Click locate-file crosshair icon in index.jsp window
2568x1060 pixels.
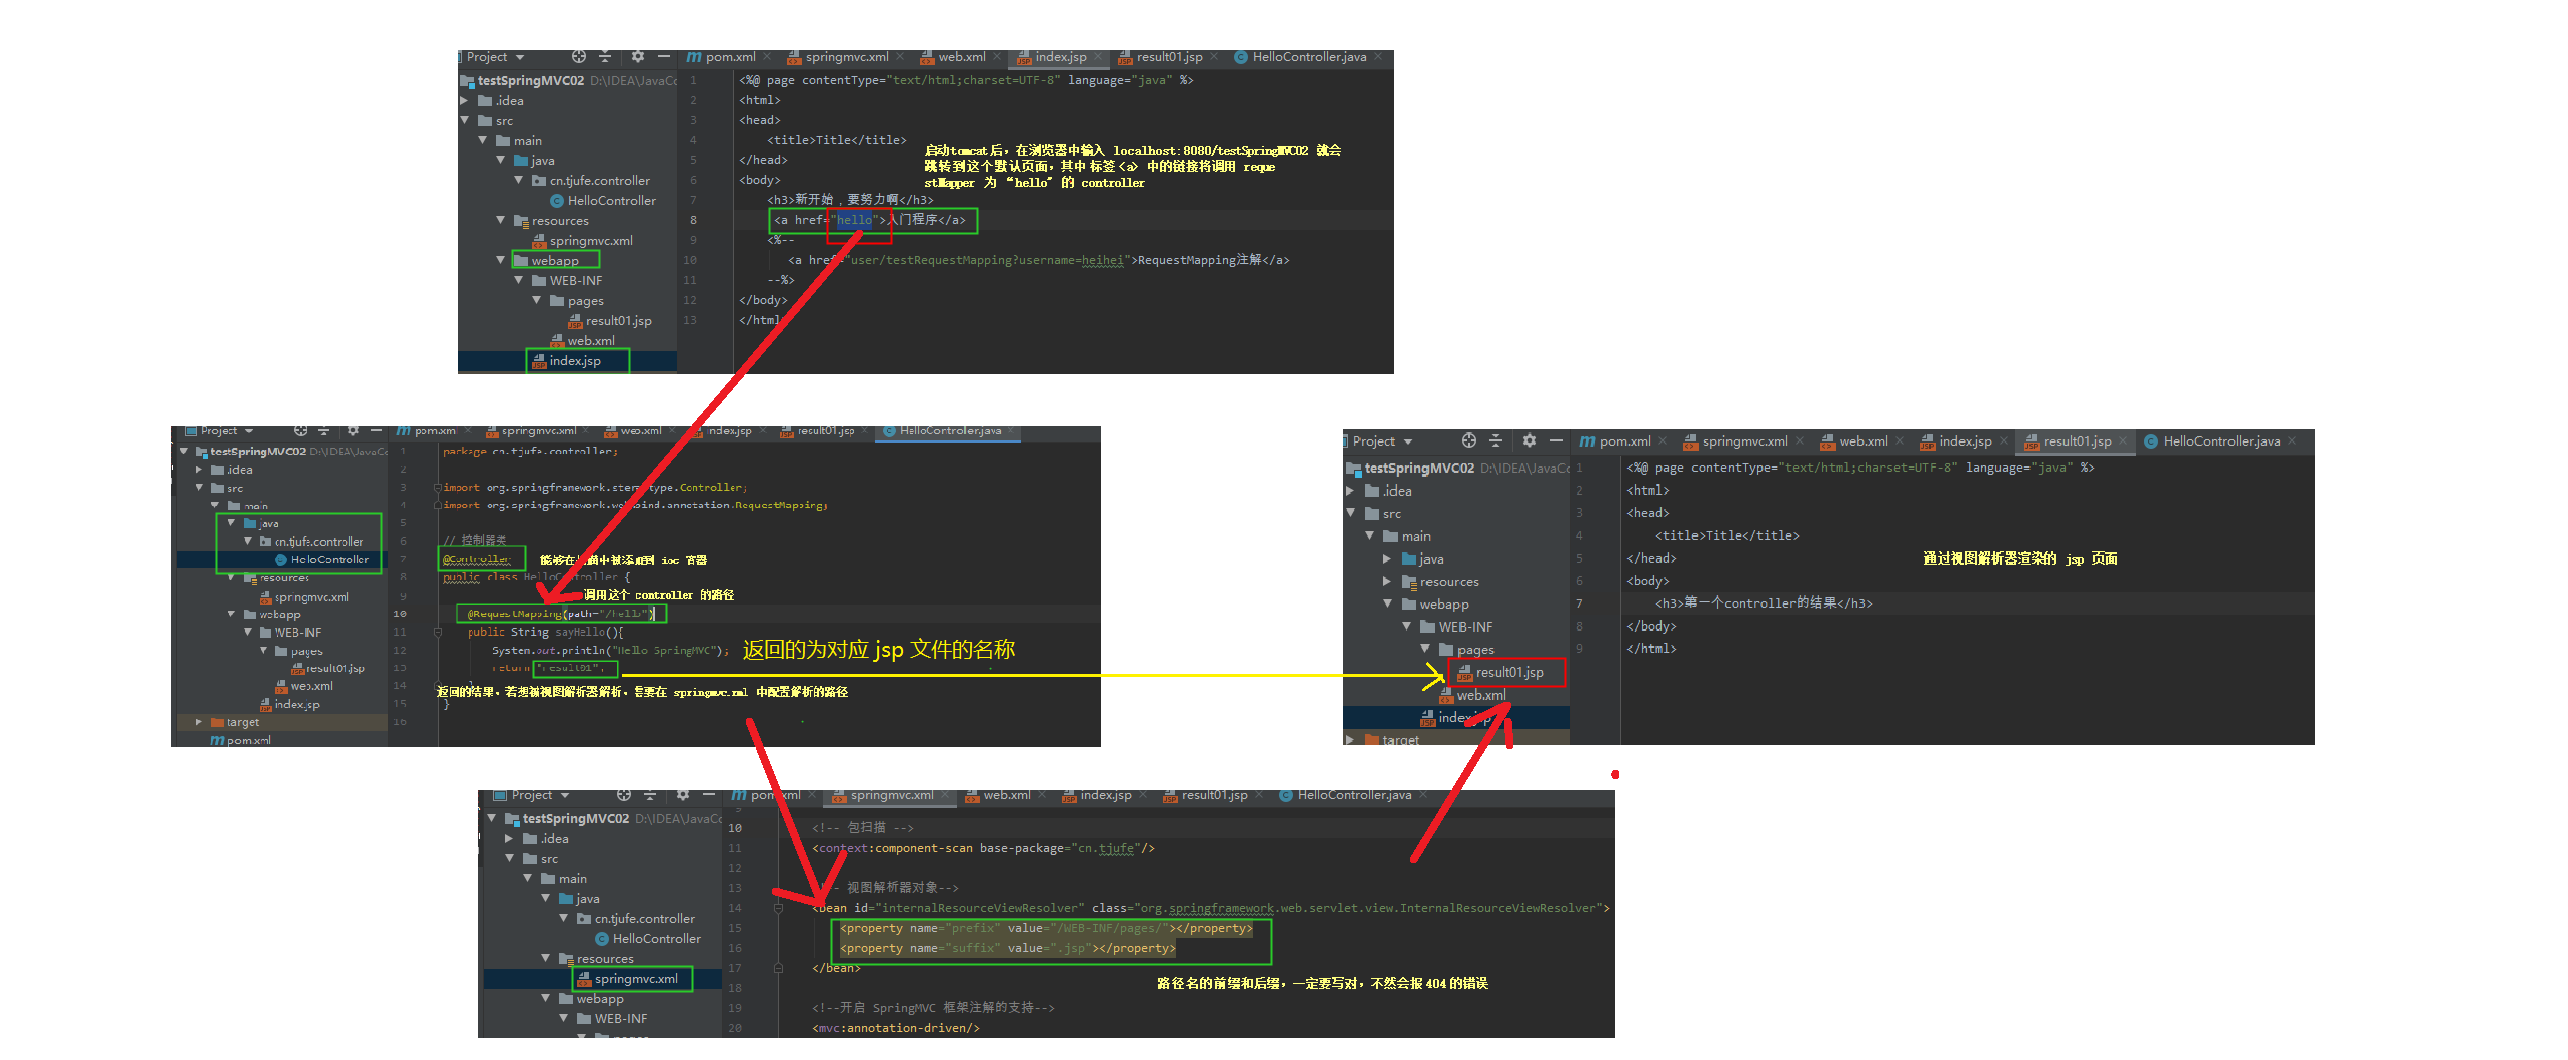pyautogui.click(x=579, y=57)
